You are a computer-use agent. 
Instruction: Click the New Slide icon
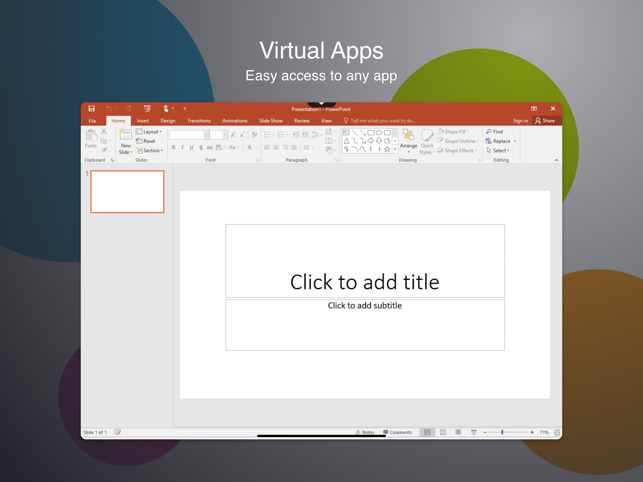click(125, 135)
